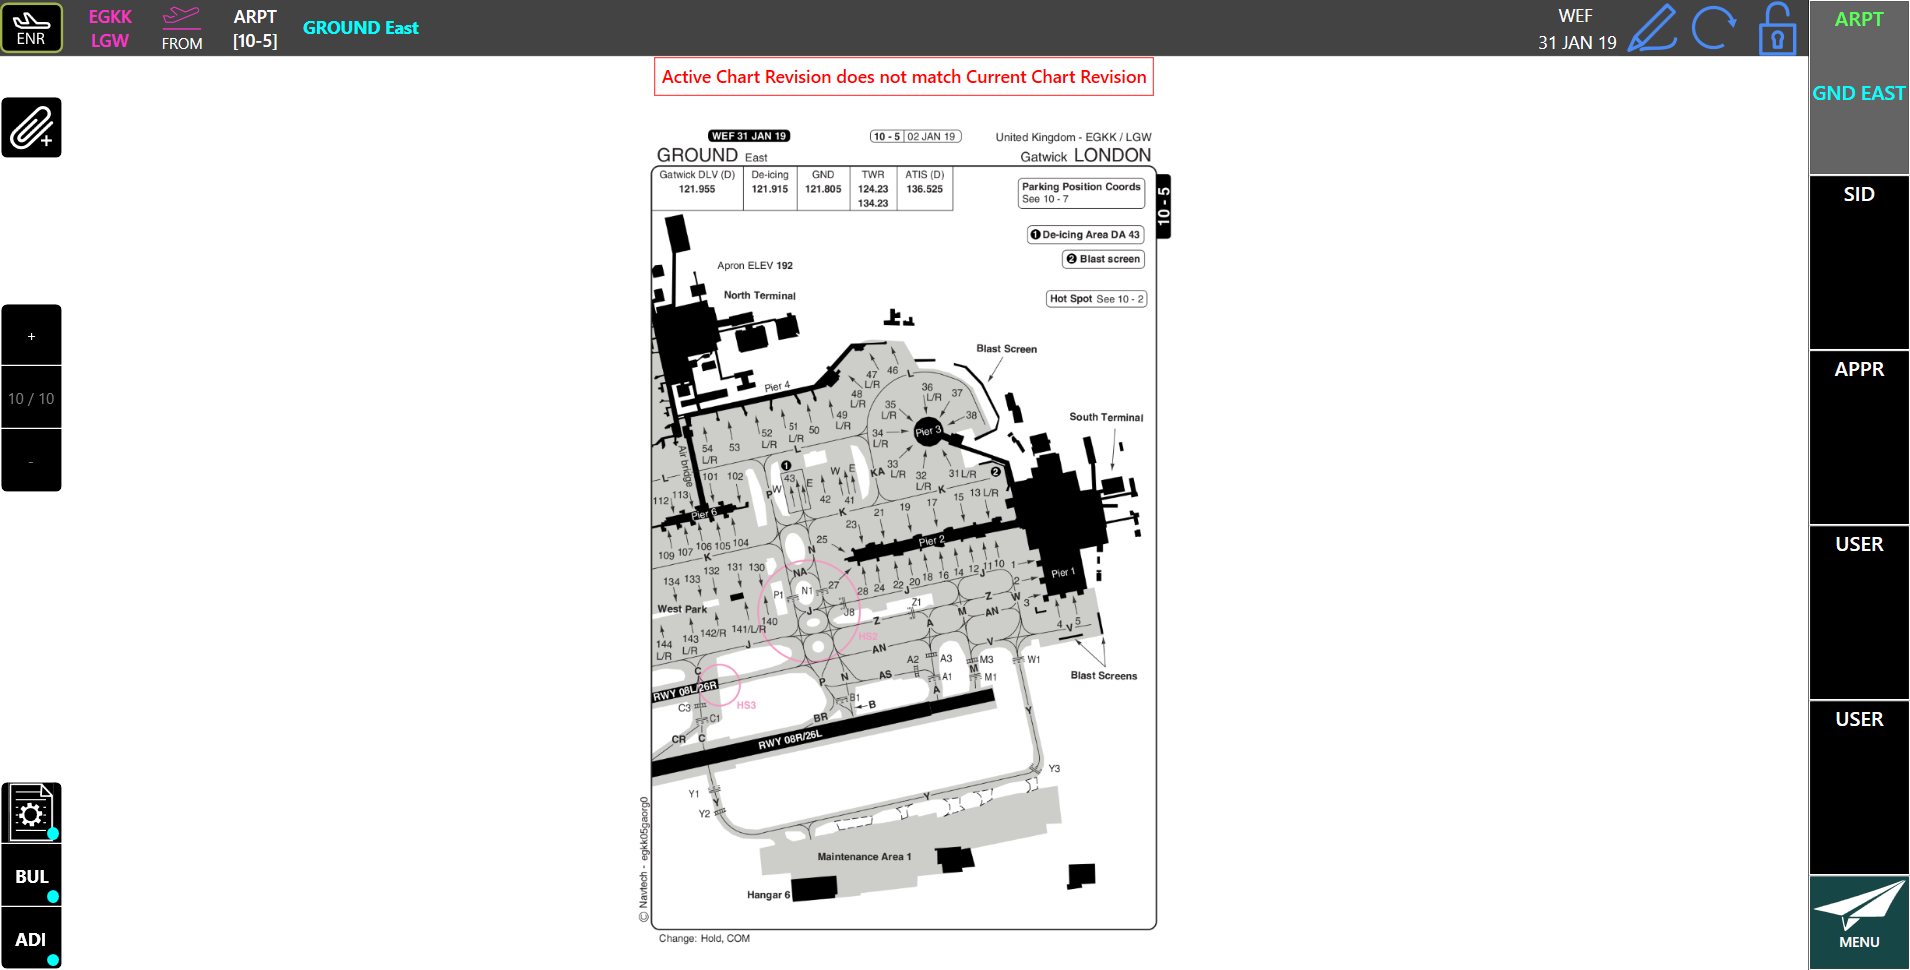Click the Blast screen legend label
The height and width of the screenshot is (970, 1910).
coord(1103,259)
